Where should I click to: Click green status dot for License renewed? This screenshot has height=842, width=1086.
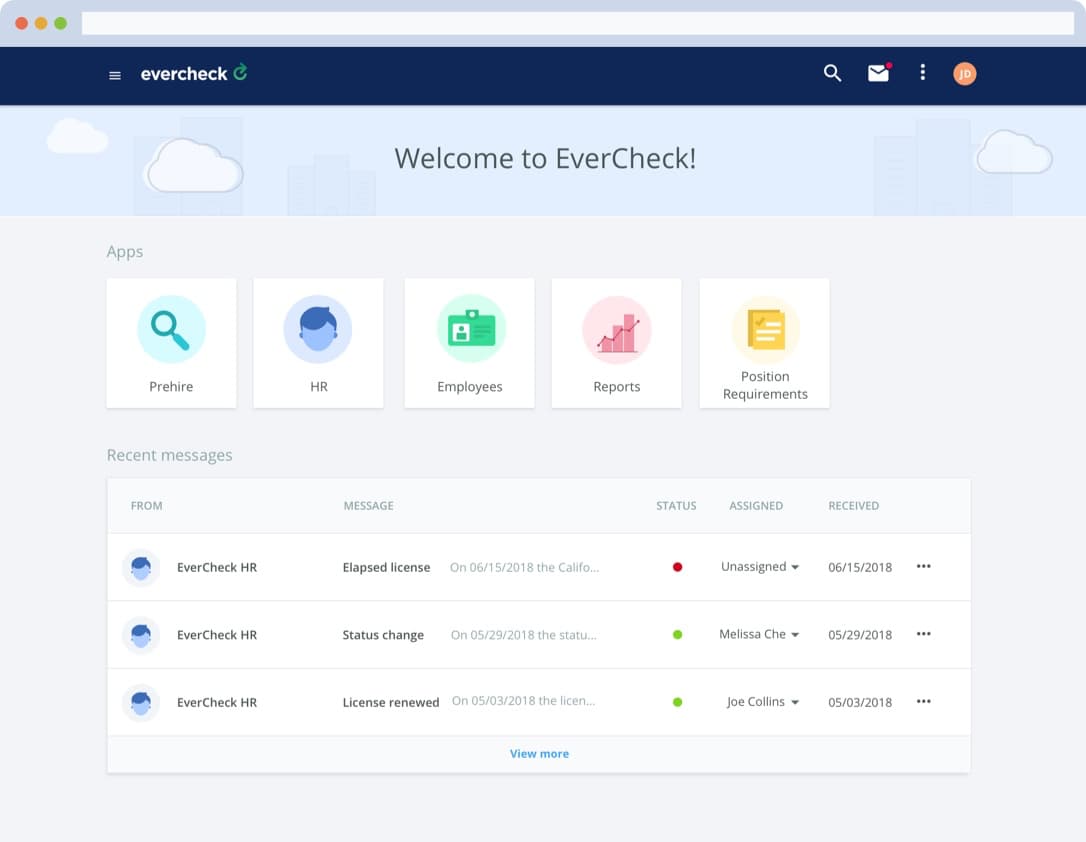click(x=677, y=702)
